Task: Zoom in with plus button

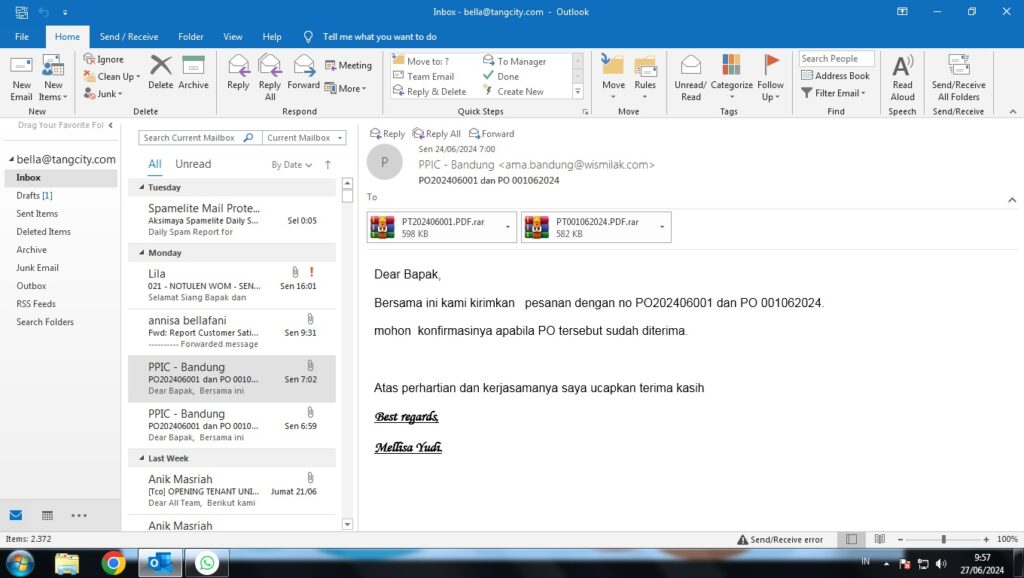Action: (x=986, y=539)
